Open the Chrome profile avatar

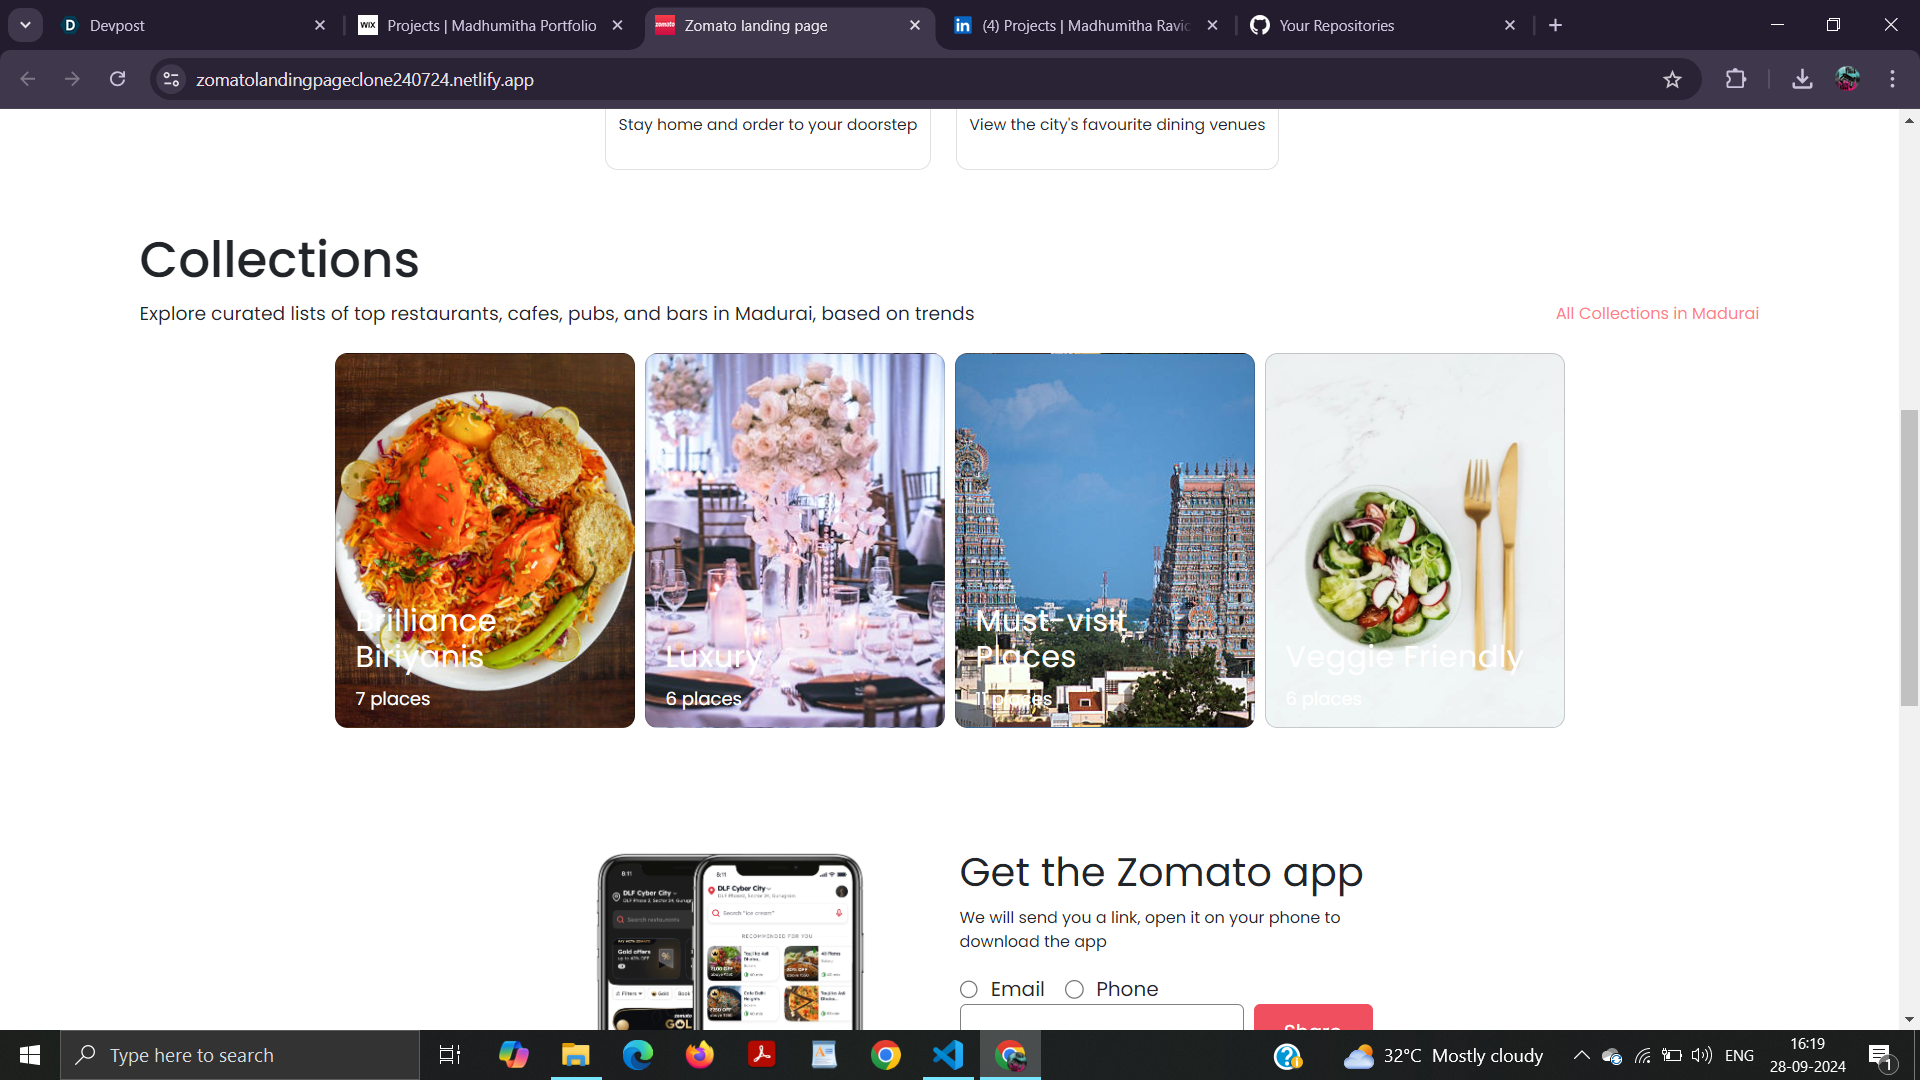point(1847,79)
